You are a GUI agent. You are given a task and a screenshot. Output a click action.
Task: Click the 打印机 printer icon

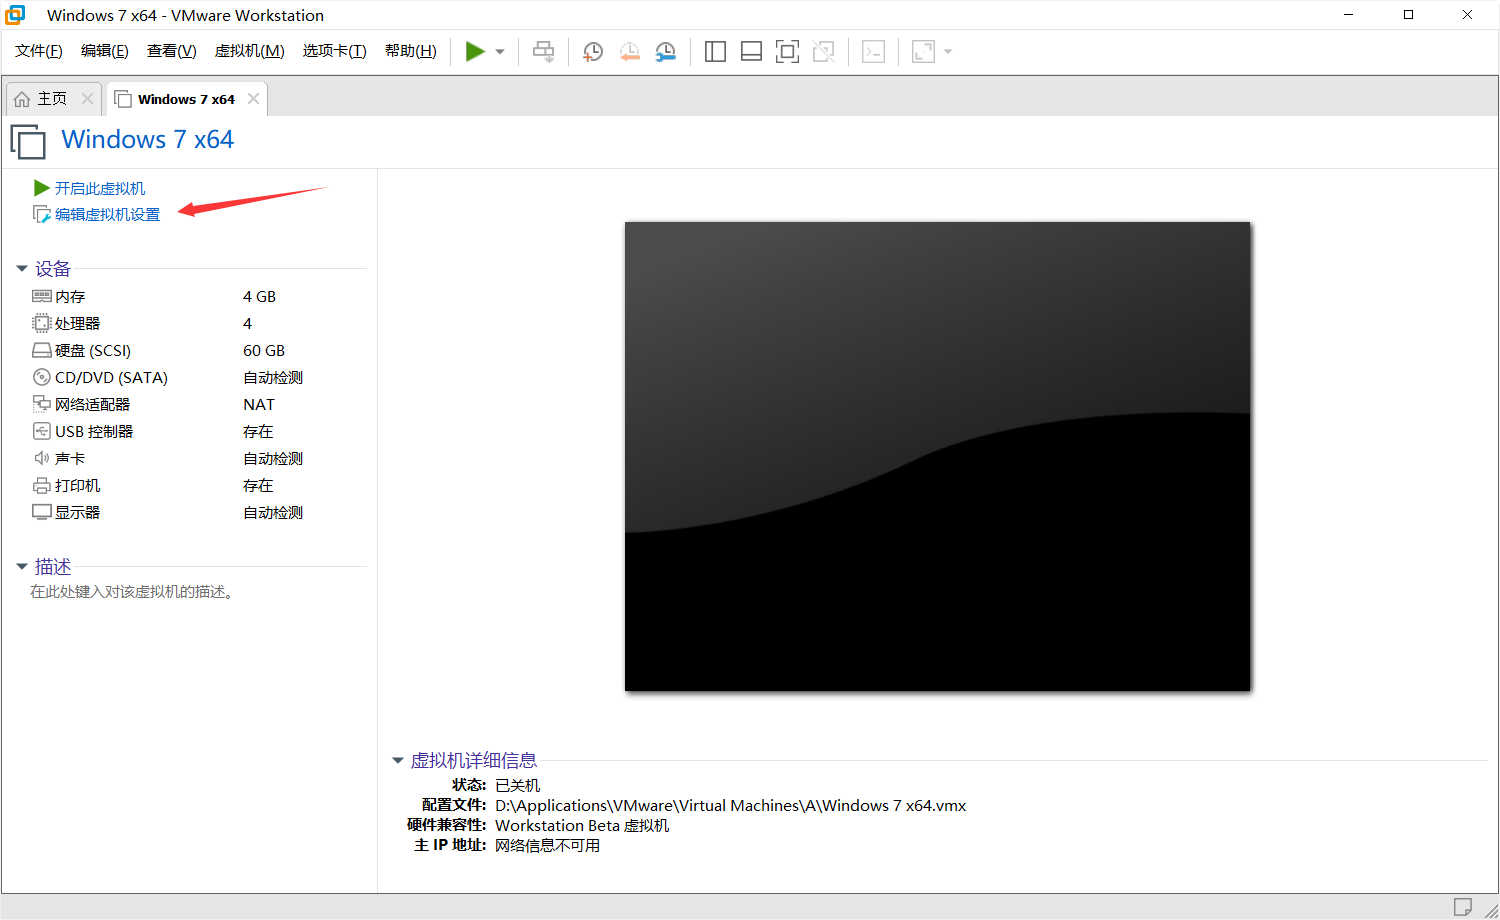click(42, 485)
